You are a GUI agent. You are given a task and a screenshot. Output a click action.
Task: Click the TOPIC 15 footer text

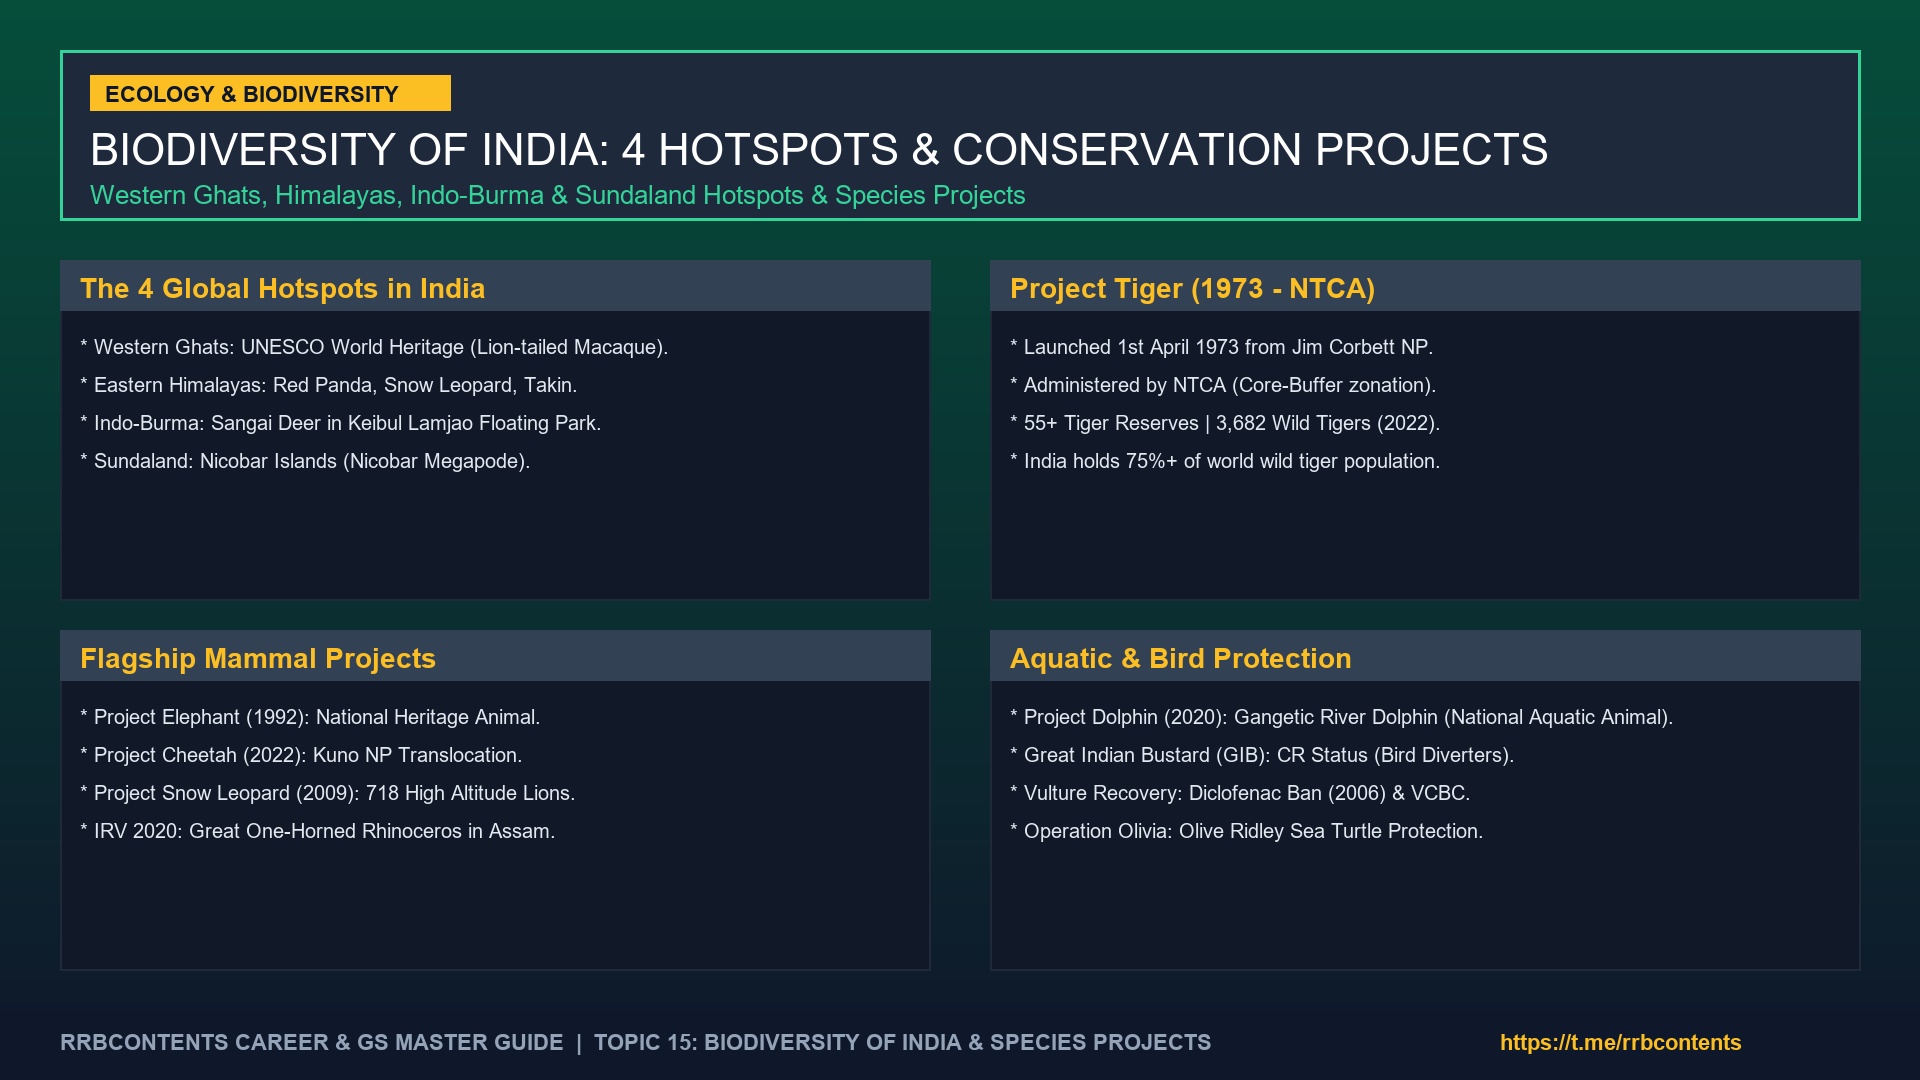tap(902, 1042)
